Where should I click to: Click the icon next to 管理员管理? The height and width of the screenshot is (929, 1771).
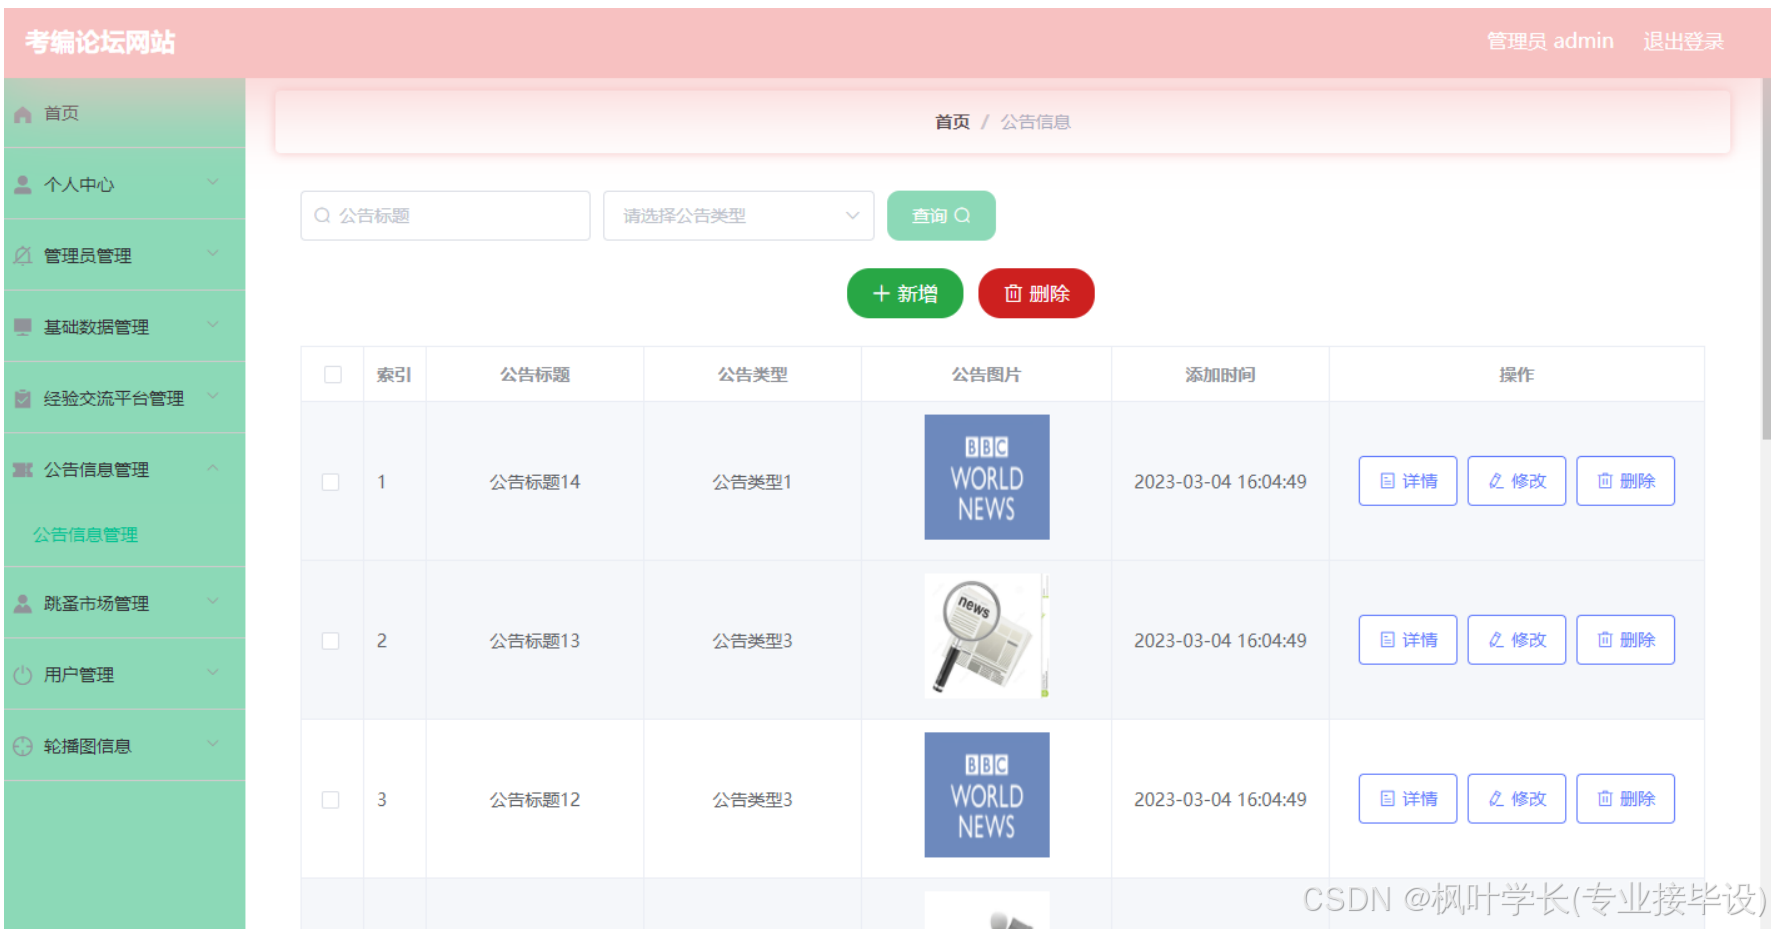[23, 256]
